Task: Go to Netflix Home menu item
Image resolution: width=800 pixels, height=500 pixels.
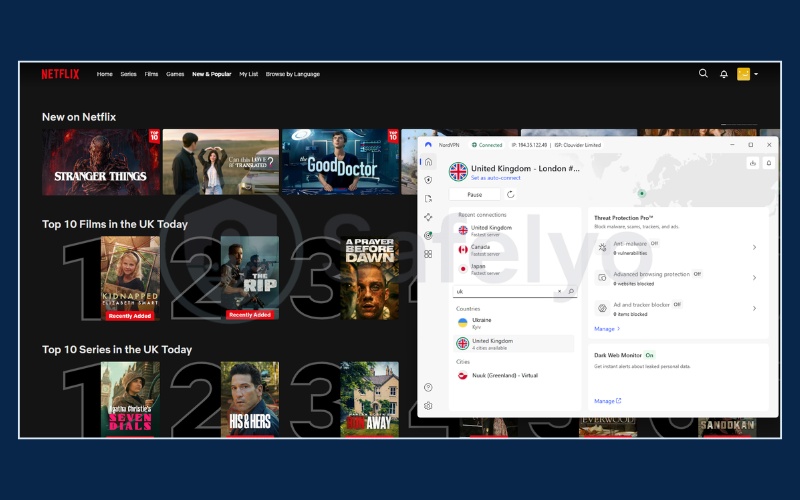Action: [105, 74]
